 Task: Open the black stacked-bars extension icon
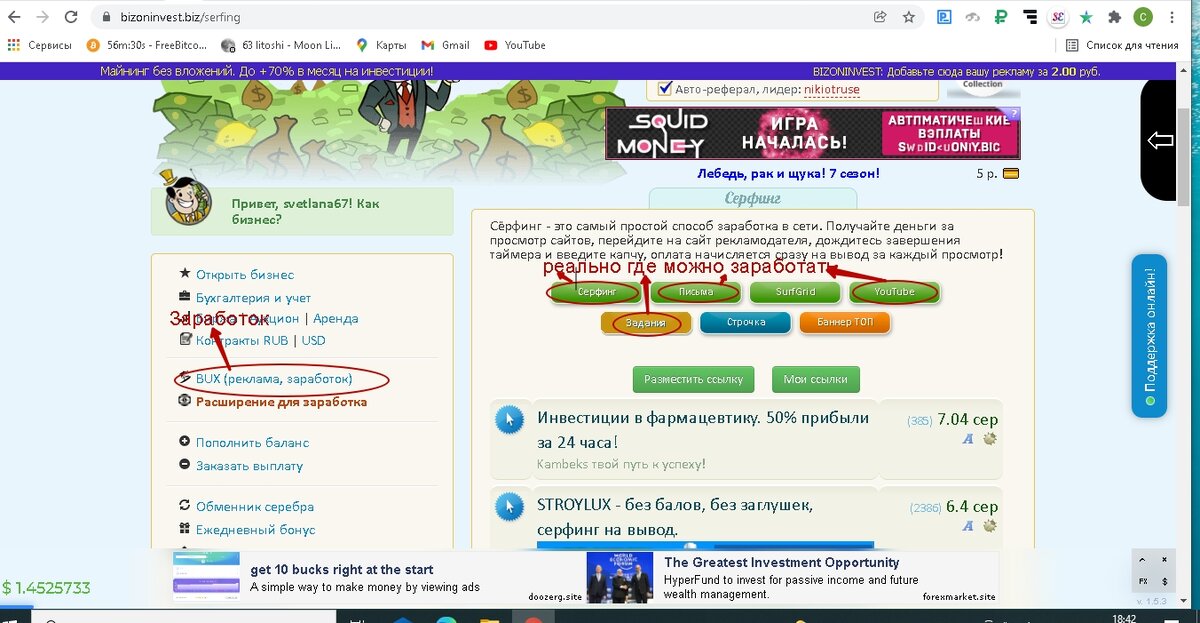click(x=1030, y=17)
